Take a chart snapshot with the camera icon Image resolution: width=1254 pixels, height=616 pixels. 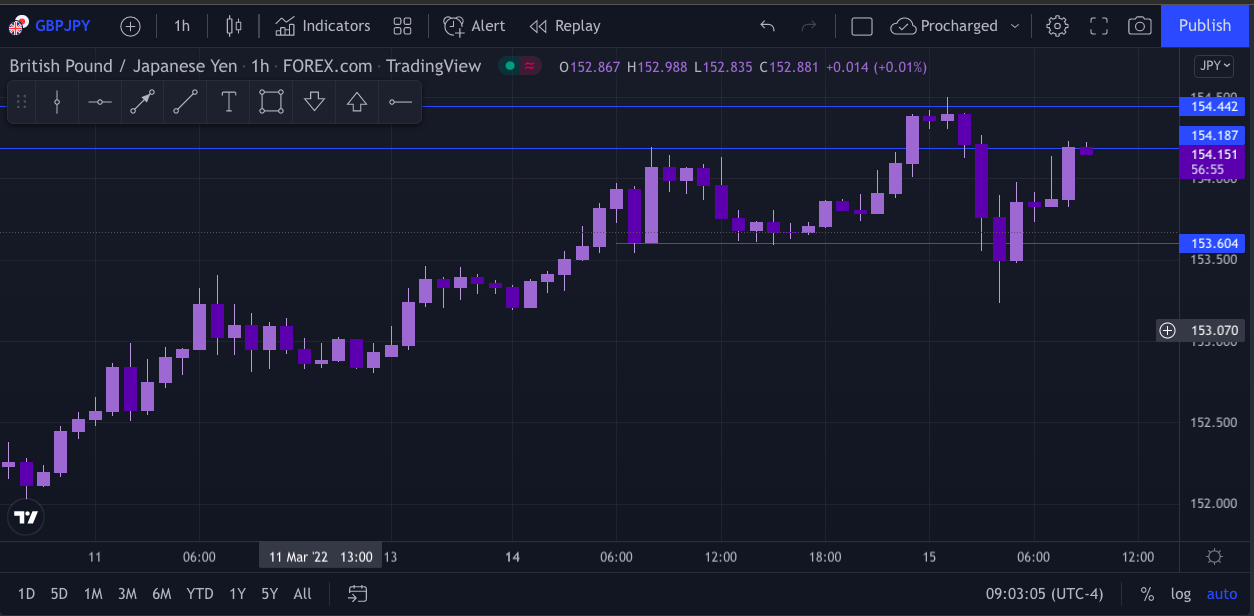(1139, 25)
